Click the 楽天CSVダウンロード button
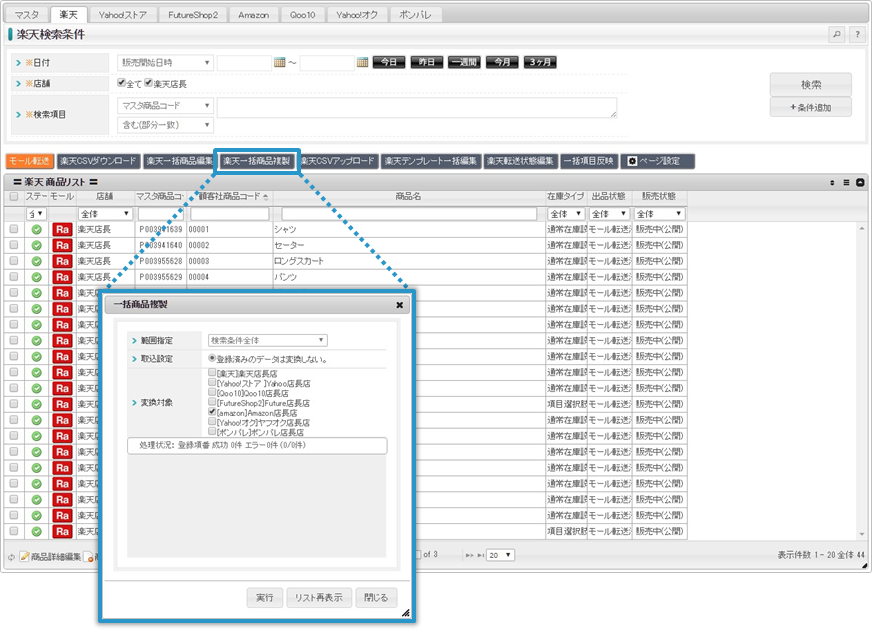This screenshot has height=632, width=872. pos(98,161)
